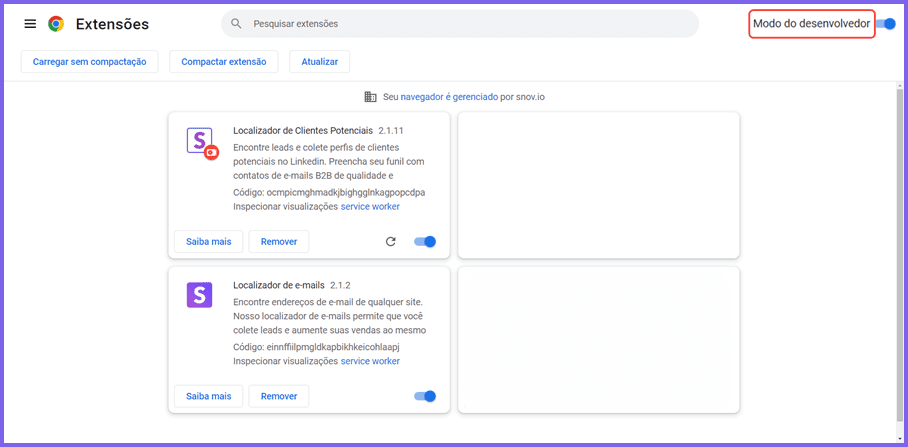Toggle Modo do desenvolvedor switch

(886, 24)
